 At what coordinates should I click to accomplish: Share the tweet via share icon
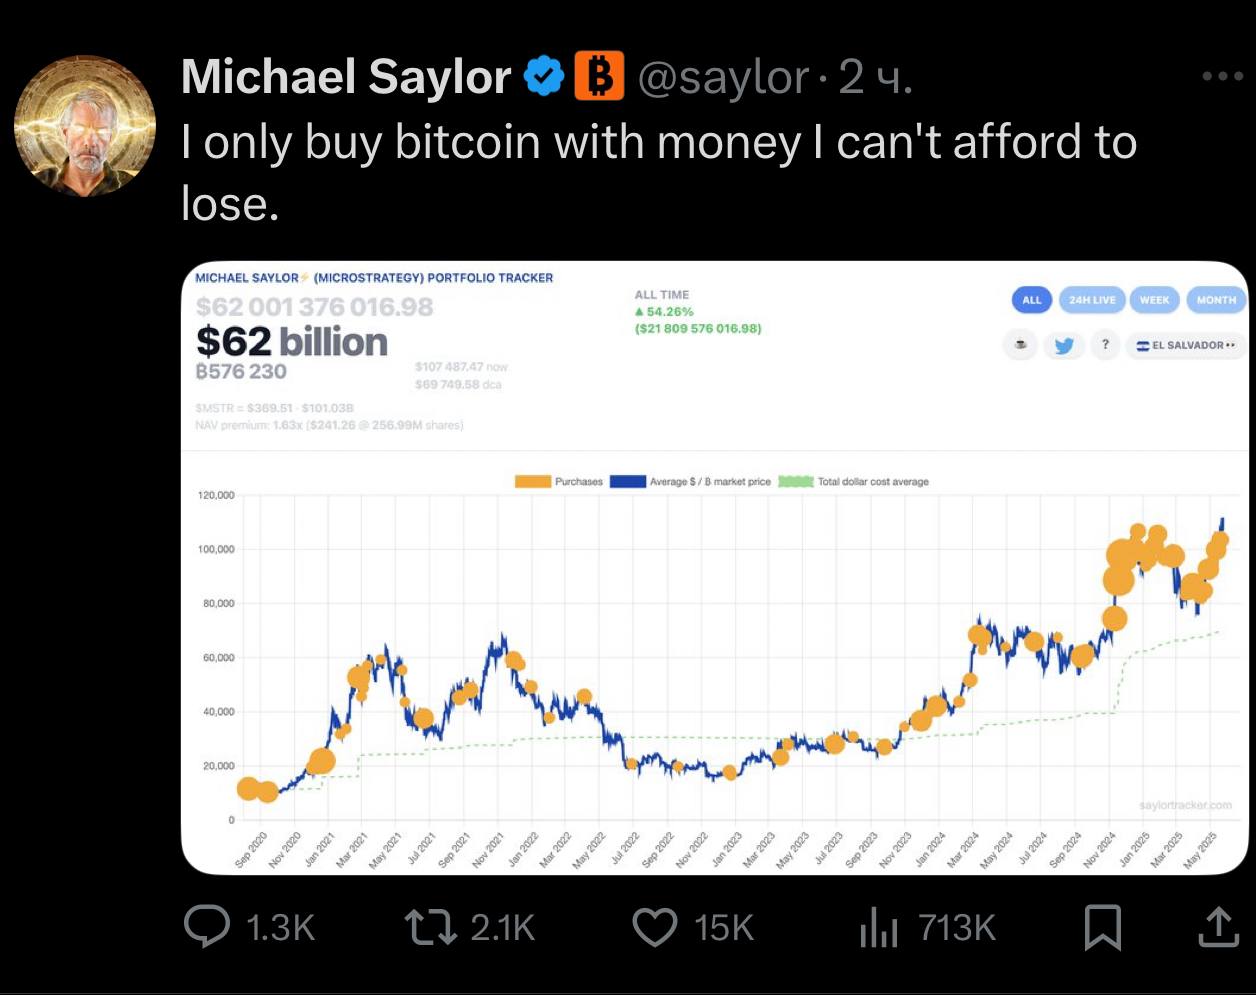[1217, 927]
